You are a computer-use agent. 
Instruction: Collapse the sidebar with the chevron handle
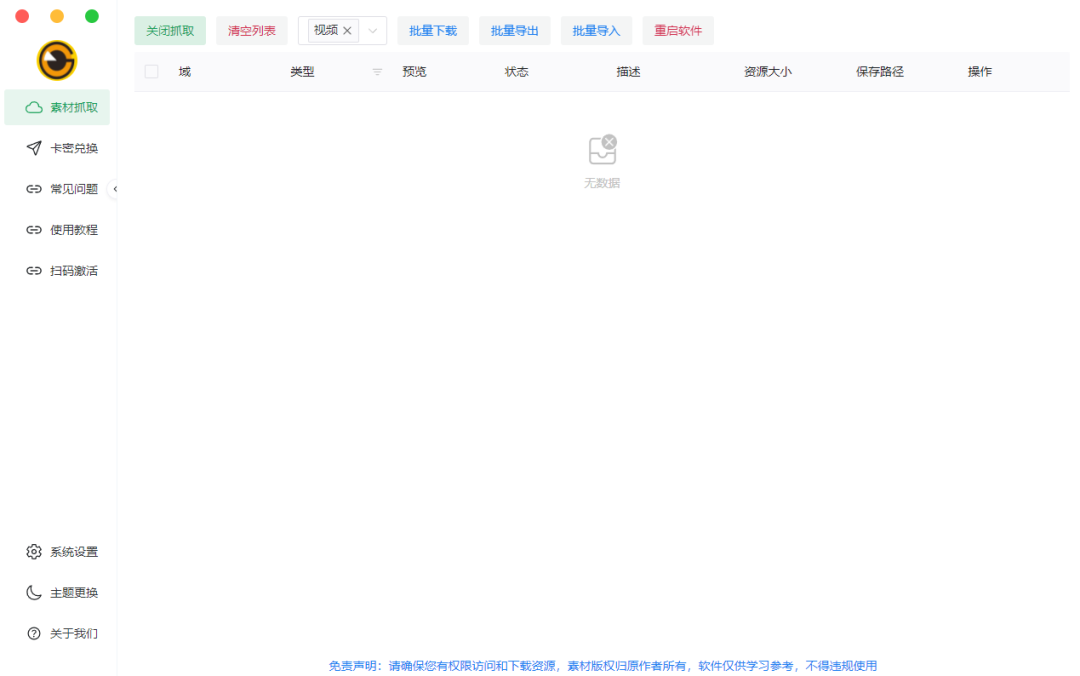(114, 189)
